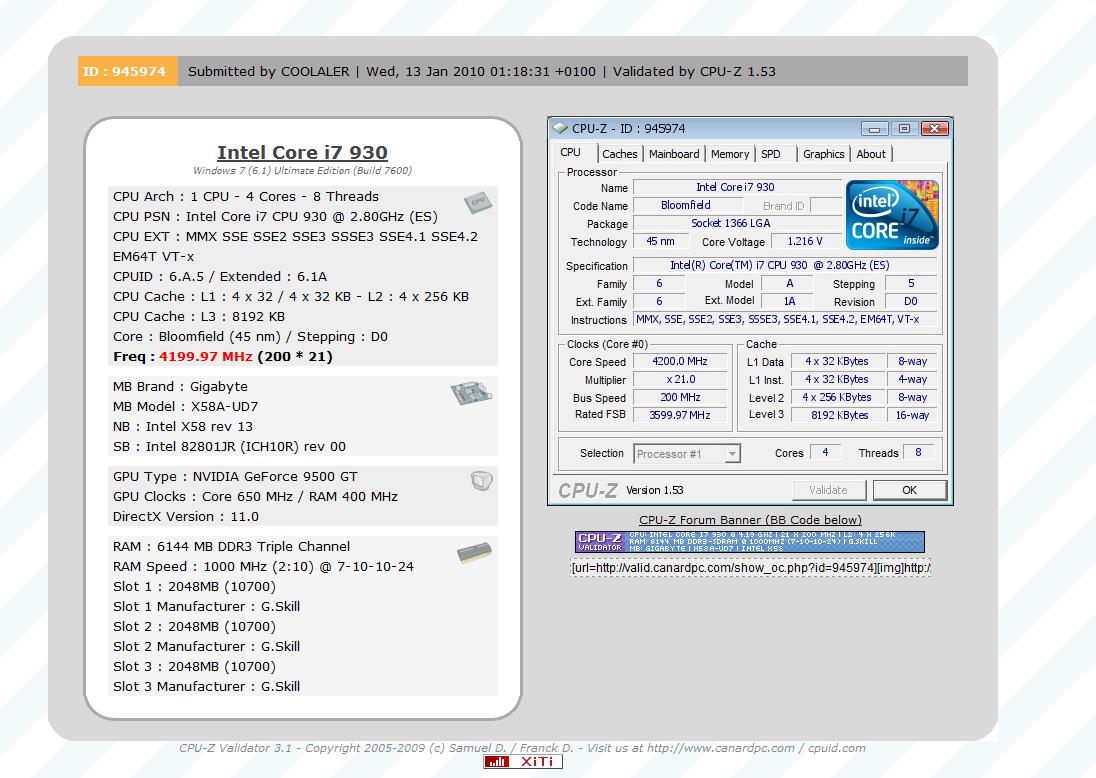The height and width of the screenshot is (778, 1096).
Task: Click the Specification field text
Action: click(784, 266)
